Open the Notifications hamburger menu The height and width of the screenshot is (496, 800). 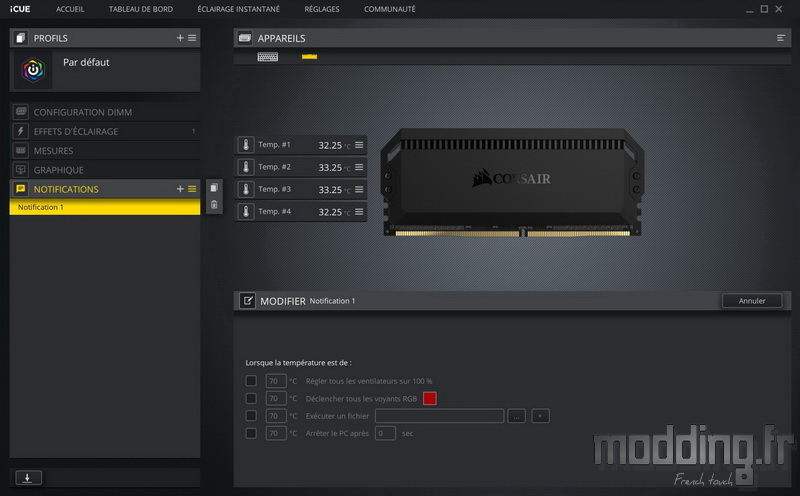(192, 189)
